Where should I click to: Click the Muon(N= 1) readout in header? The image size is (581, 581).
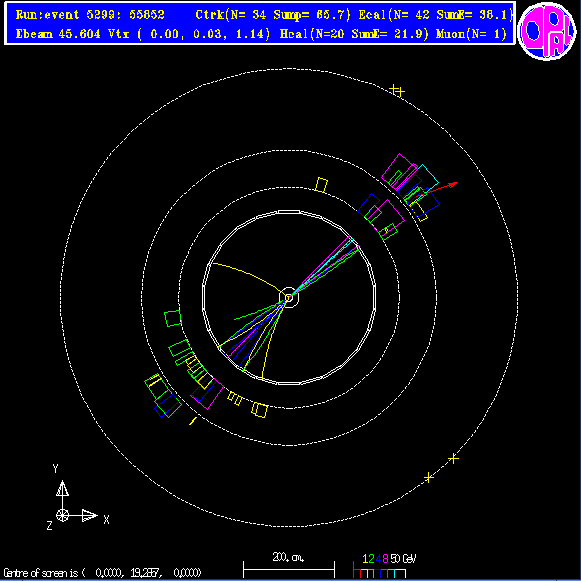tap(471, 34)
